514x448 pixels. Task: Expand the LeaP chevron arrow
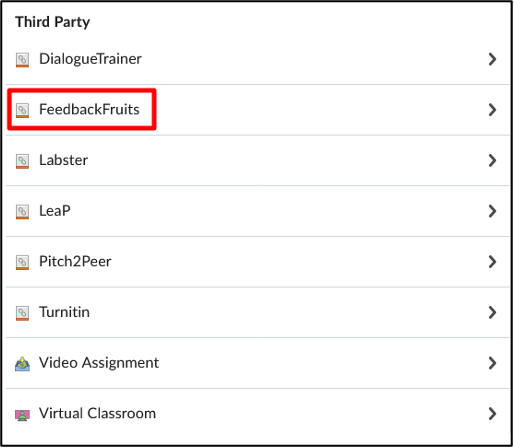(x=492, y=211)
